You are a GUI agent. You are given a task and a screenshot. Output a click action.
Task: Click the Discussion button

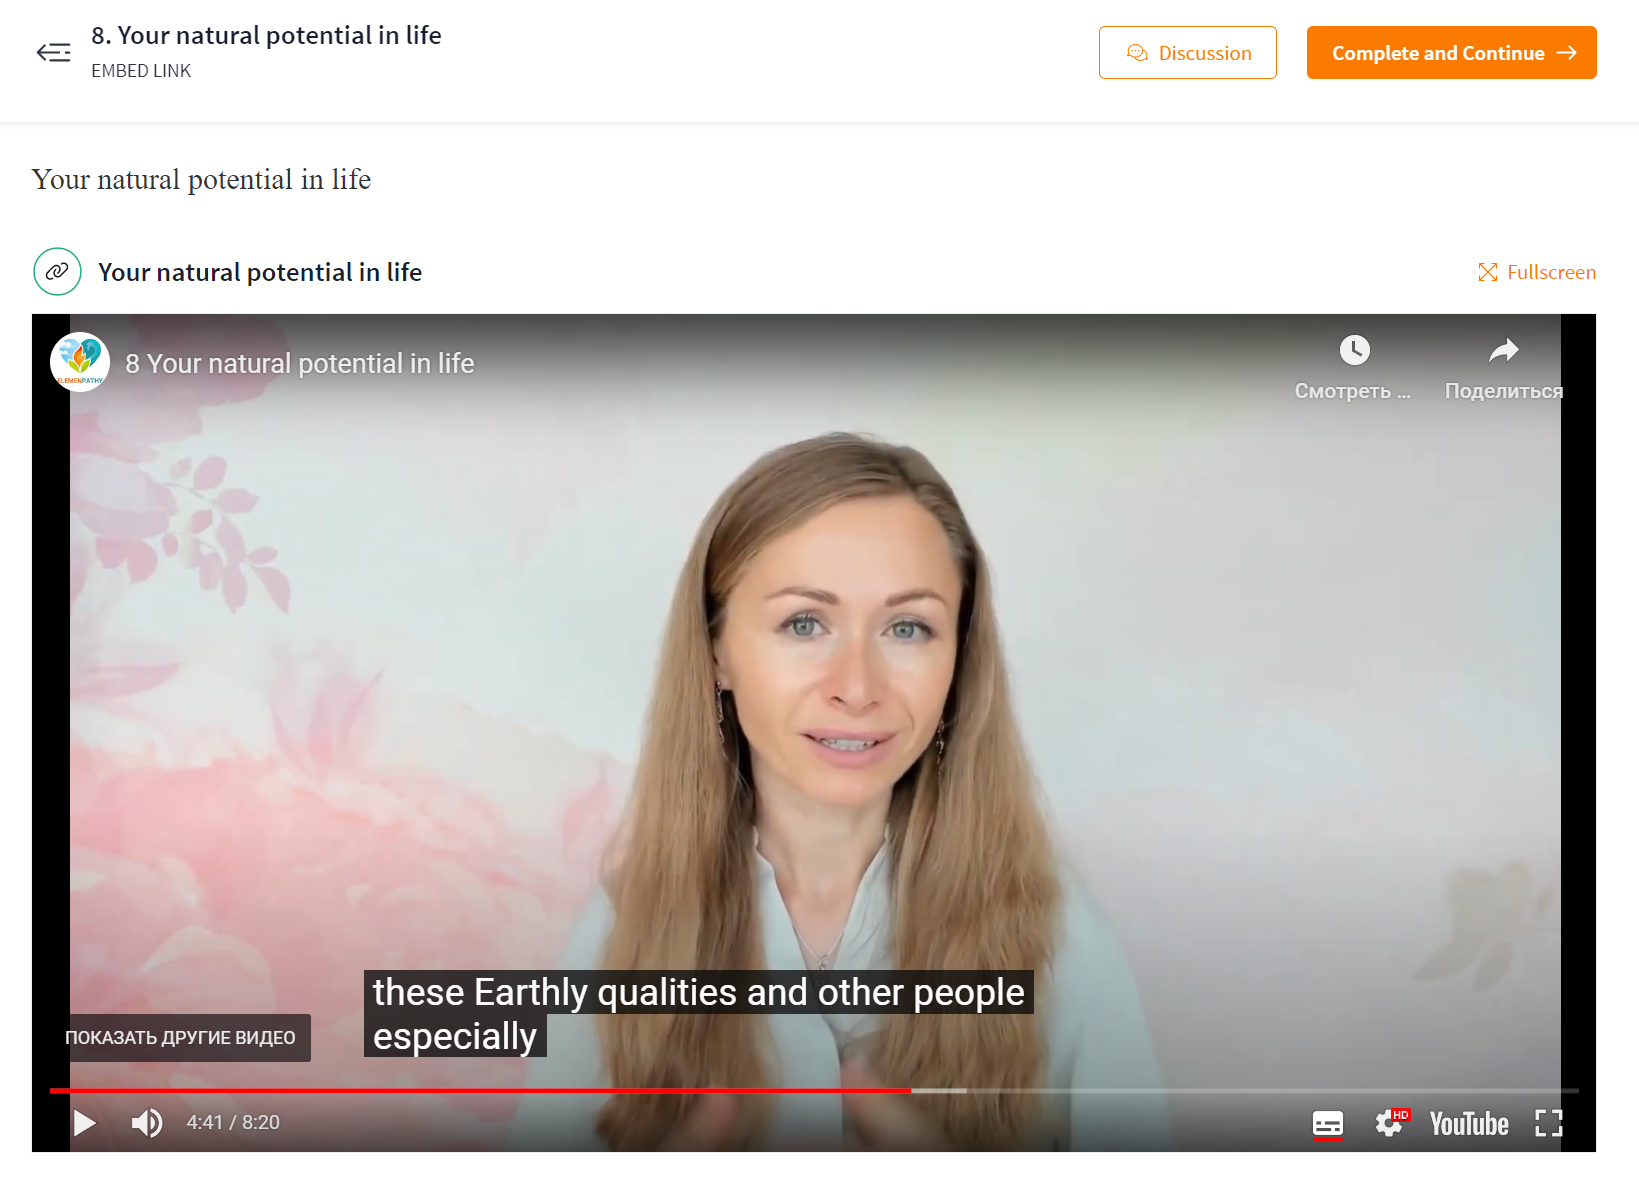[1187, 53]
